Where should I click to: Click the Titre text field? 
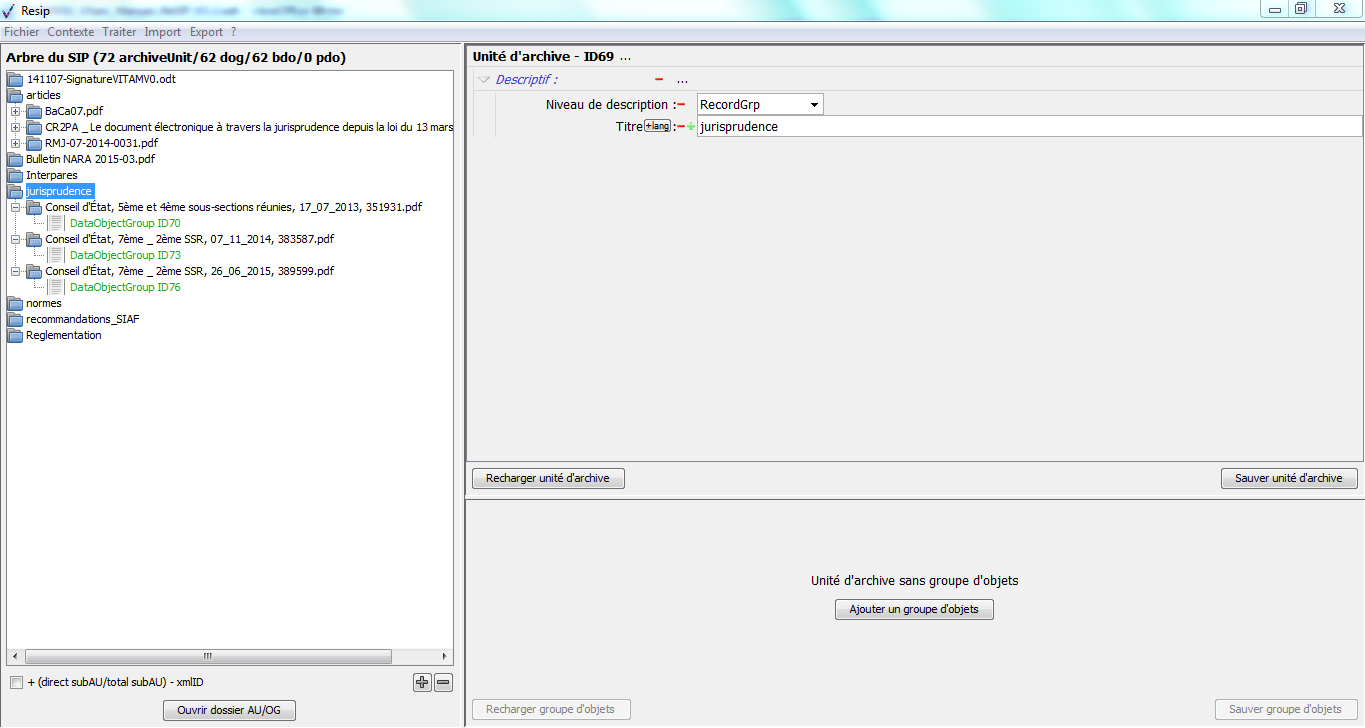[x=1028, y=127]
